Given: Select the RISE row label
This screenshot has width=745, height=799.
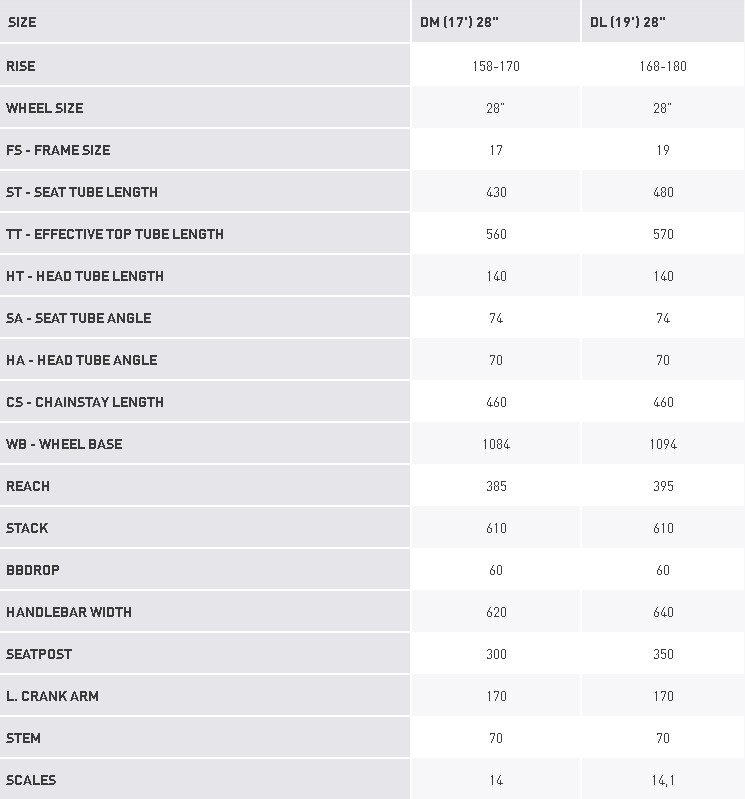Looking at the screenshot, I should pos(21,66).
